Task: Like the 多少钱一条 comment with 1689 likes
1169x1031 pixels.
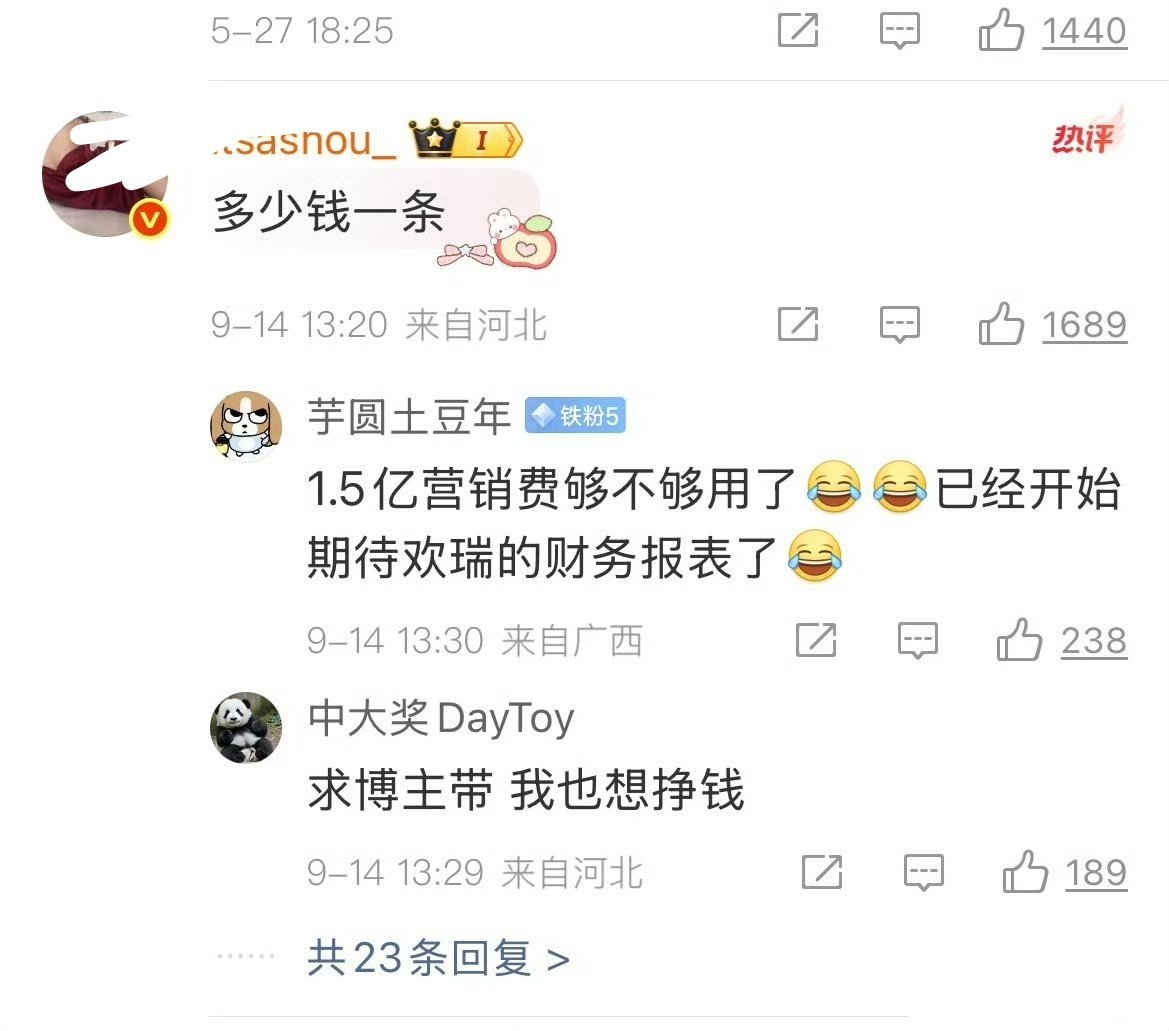Action: pos(1052,324)
